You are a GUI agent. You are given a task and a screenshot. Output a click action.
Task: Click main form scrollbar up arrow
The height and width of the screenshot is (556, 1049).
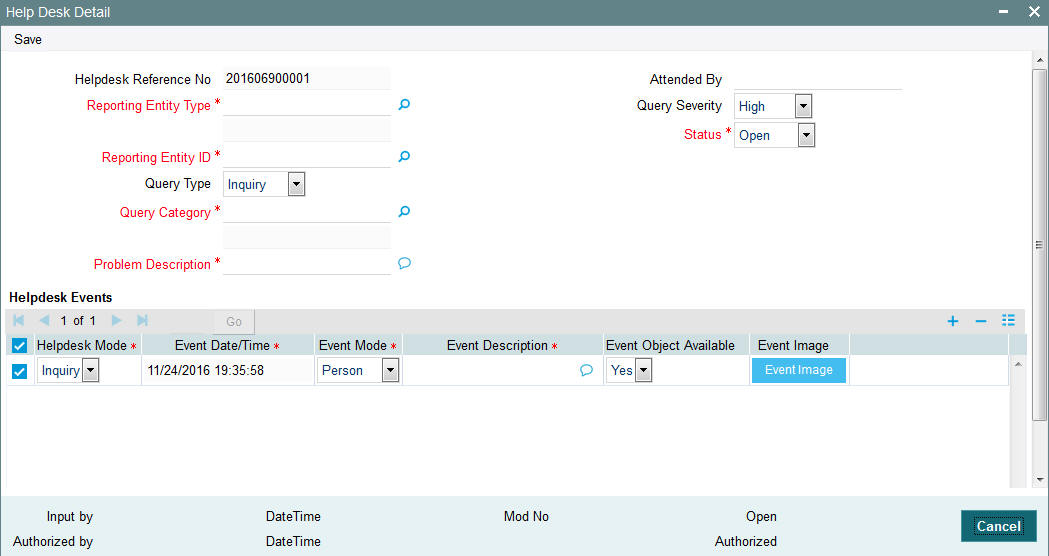click(x=1040, y=60)
